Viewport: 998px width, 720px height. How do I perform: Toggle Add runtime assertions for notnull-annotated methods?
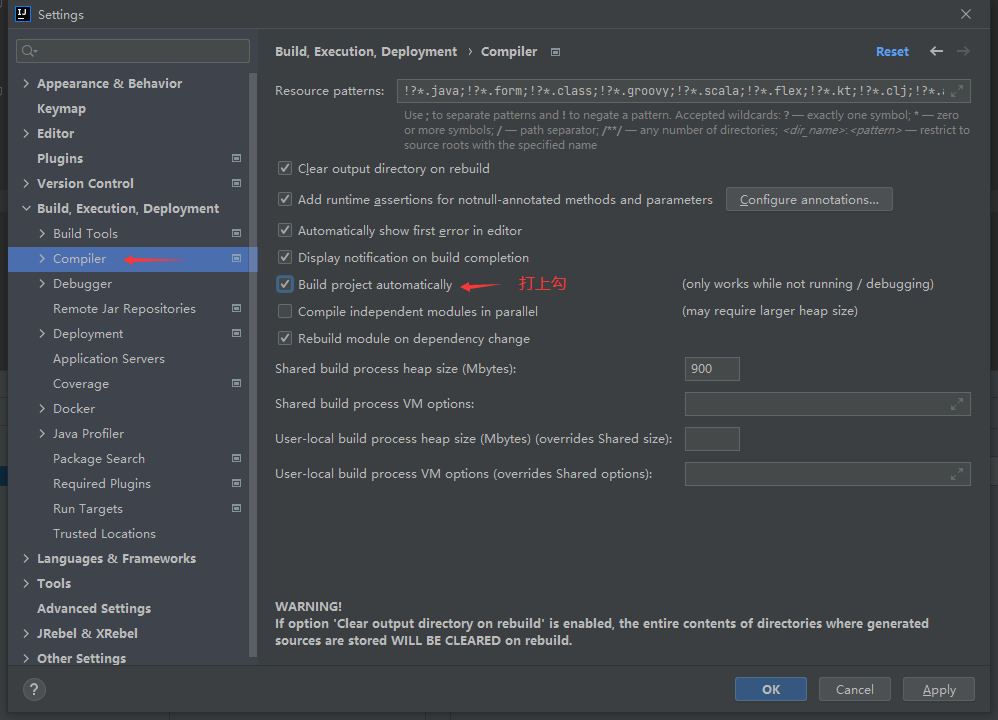click(285, 199)
